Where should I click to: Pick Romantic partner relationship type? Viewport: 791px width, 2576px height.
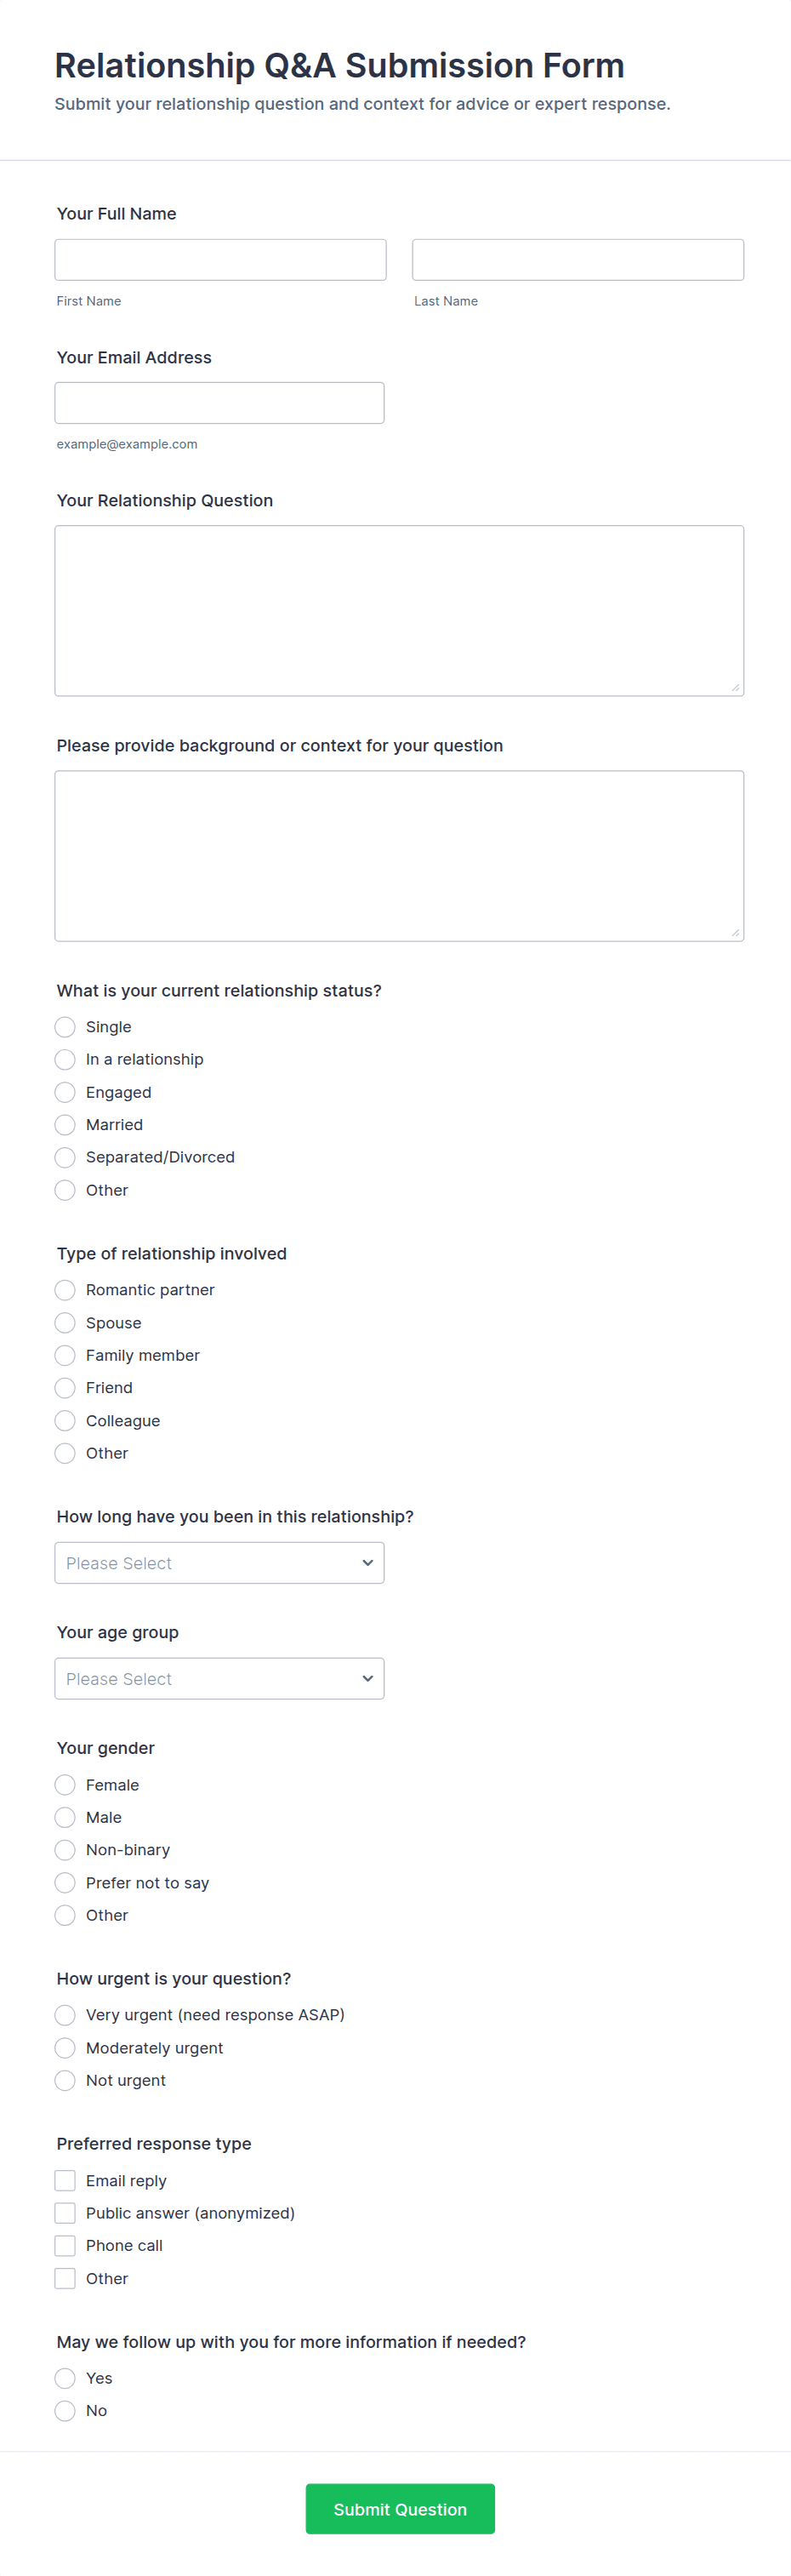coord(65,1290)
